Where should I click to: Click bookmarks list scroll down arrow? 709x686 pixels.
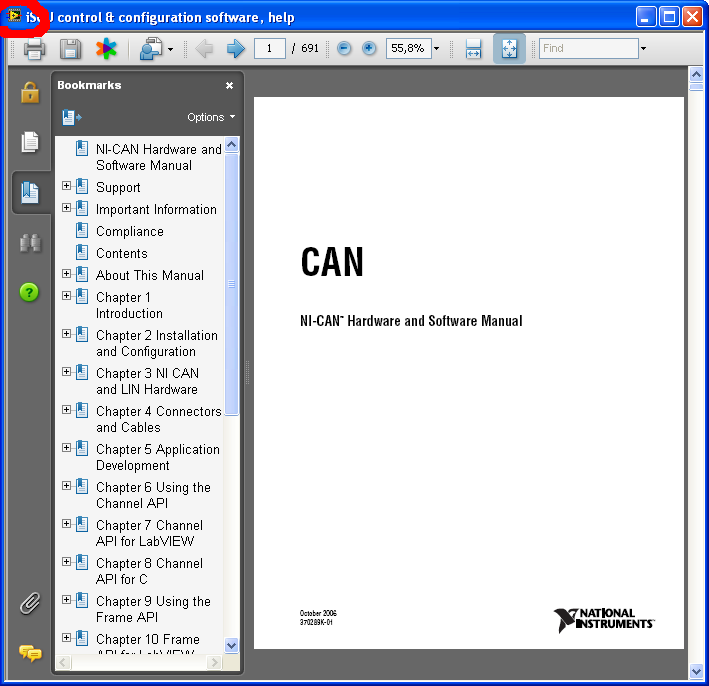click(232, 645)
